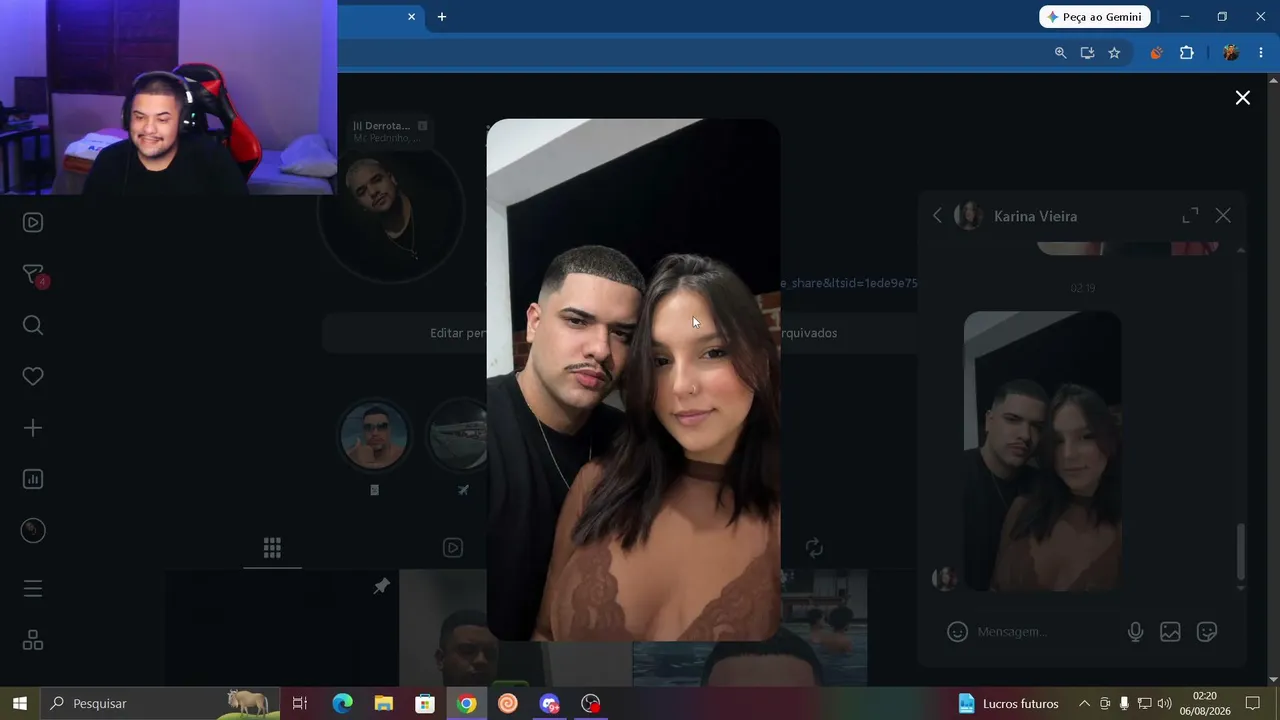This screenshot has width=1280, height=720.
Task: Switch to the posts grid tab
Action: pyautogui.click(x=272, y=547)
